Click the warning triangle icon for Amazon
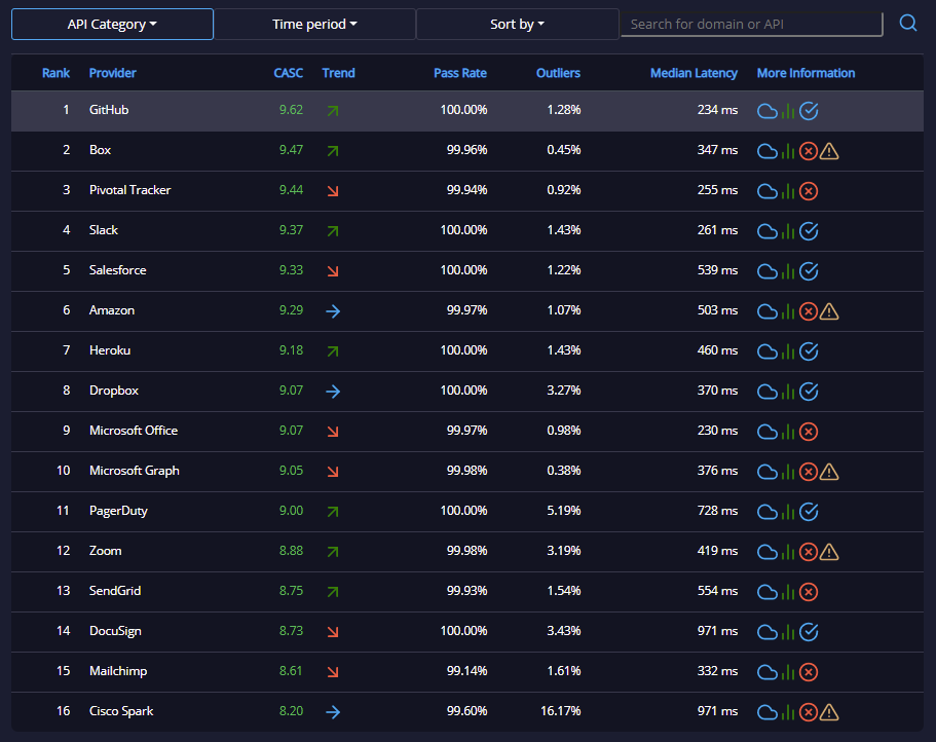The image size is (936, 742). (x=829, y=312)
